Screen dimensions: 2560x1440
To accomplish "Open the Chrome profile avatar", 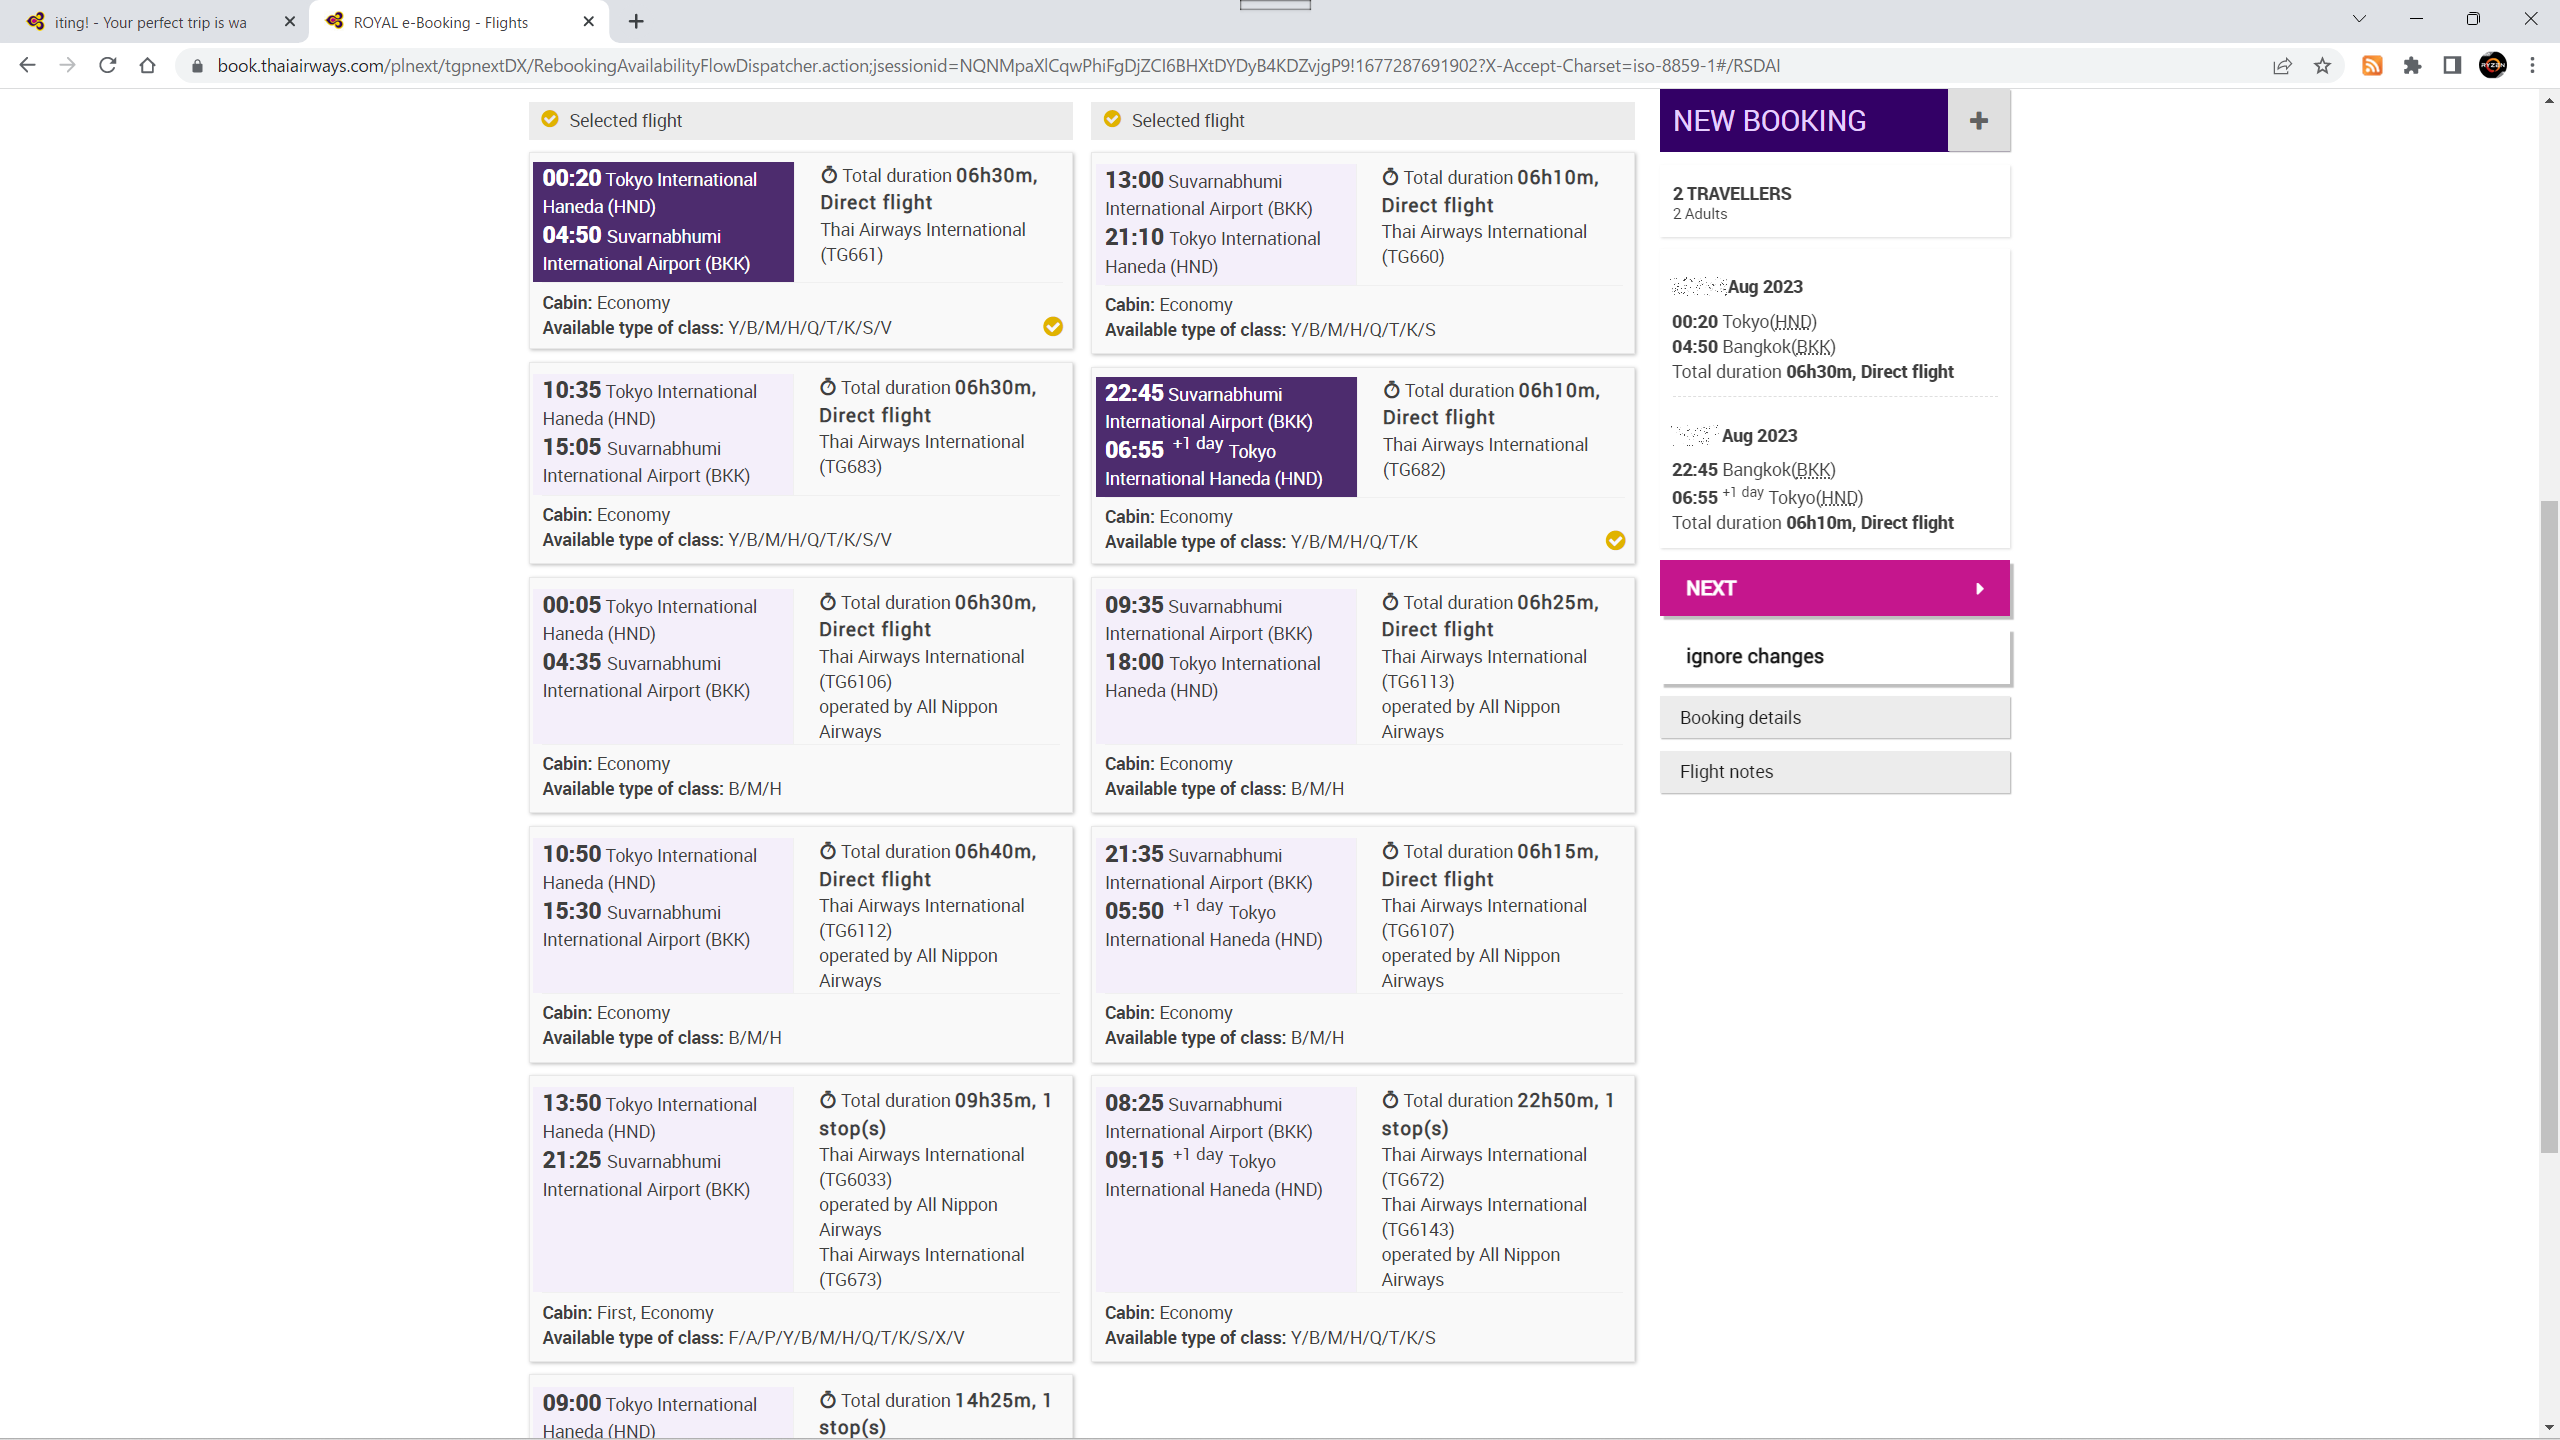I will [x=2493, y=66].
